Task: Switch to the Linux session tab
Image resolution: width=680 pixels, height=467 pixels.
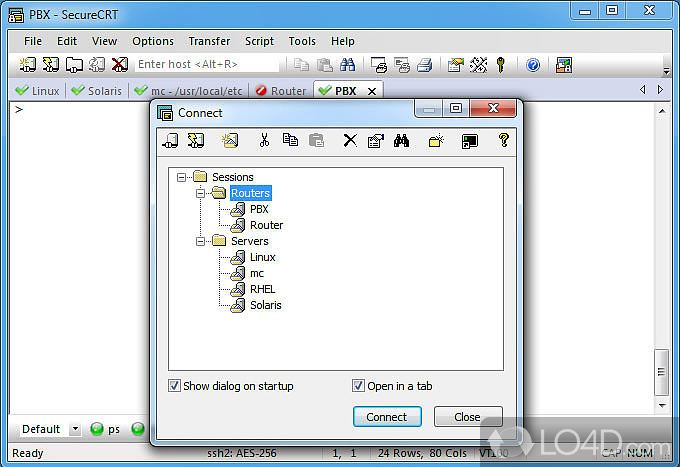Action: tap(37, 91)
